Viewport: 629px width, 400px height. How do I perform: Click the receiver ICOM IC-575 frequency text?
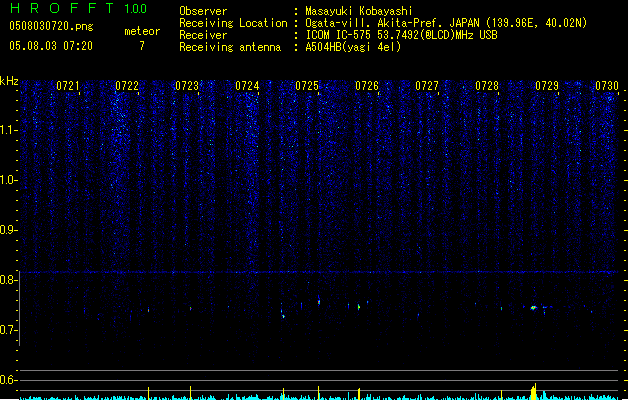tap(402, 35)
